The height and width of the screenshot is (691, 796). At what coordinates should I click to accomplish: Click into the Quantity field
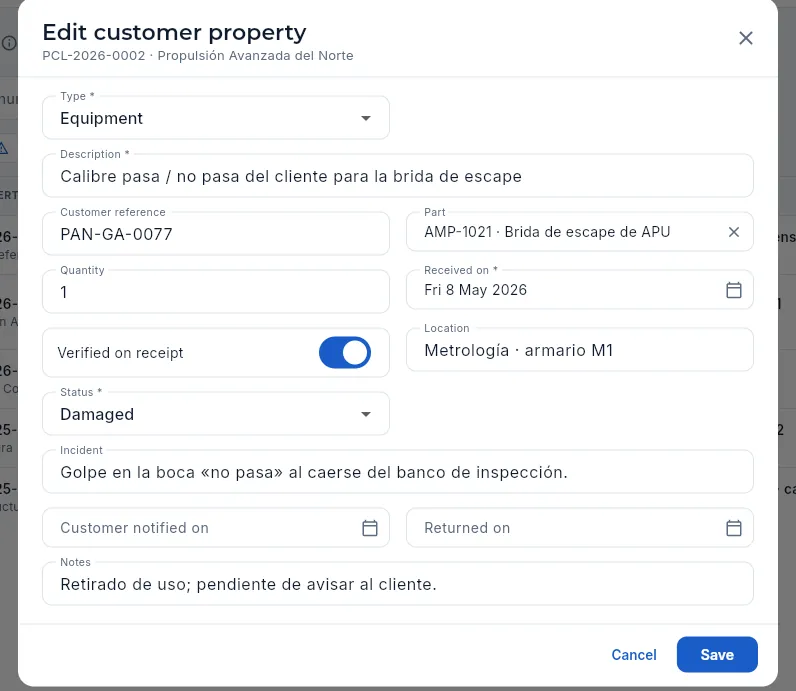click(216, 292)
